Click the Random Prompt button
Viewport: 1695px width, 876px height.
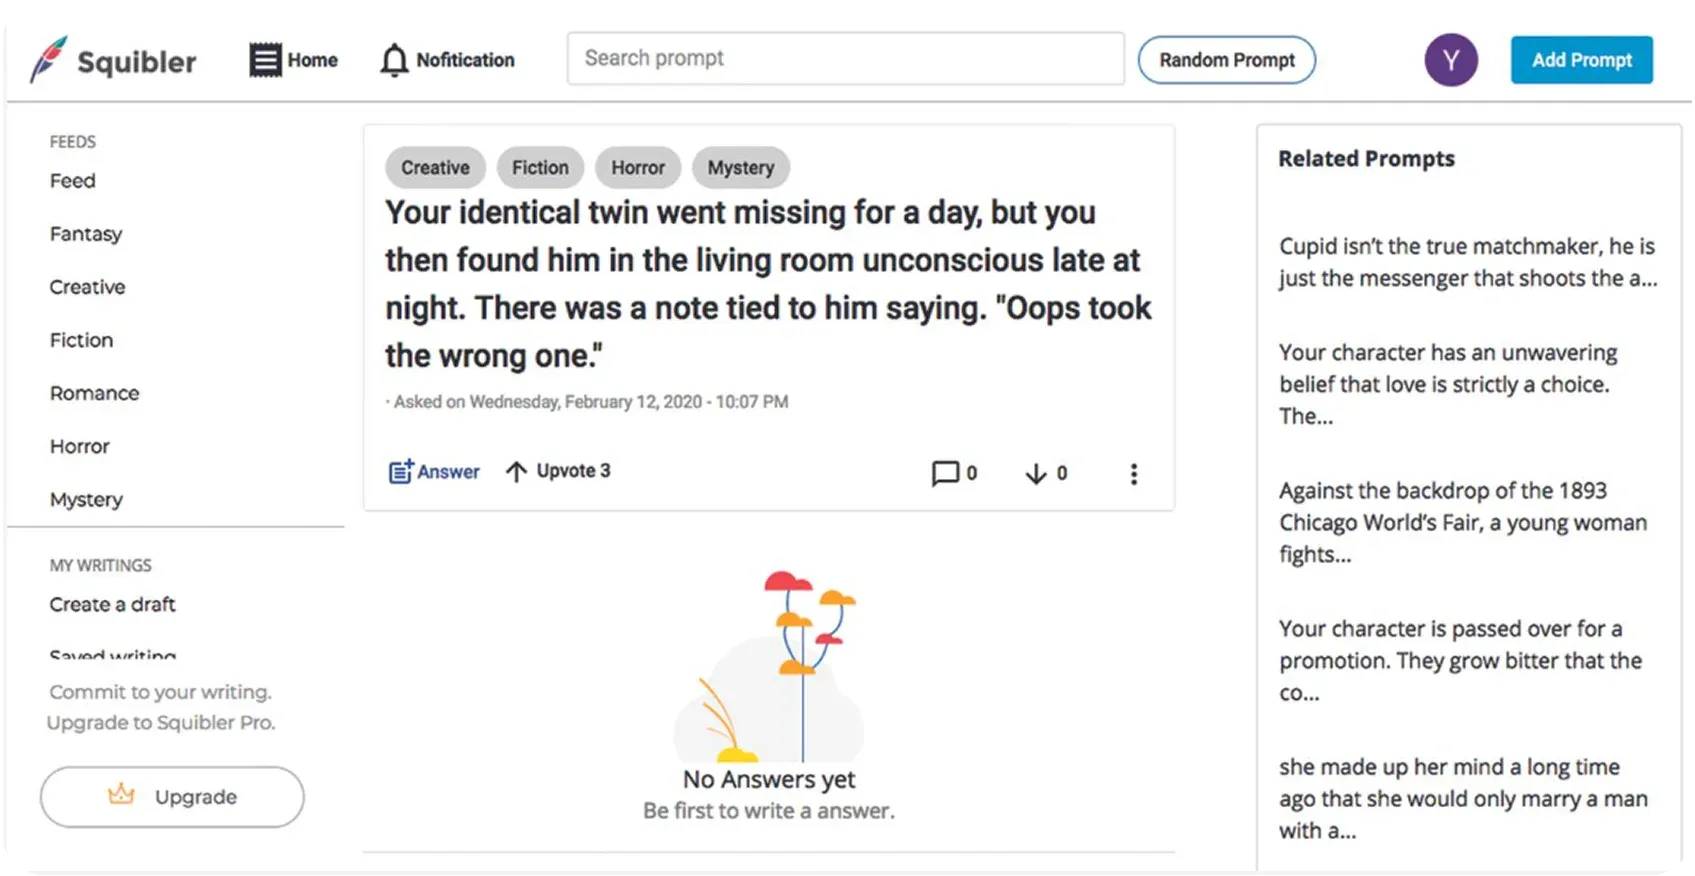coord(1226,60)
